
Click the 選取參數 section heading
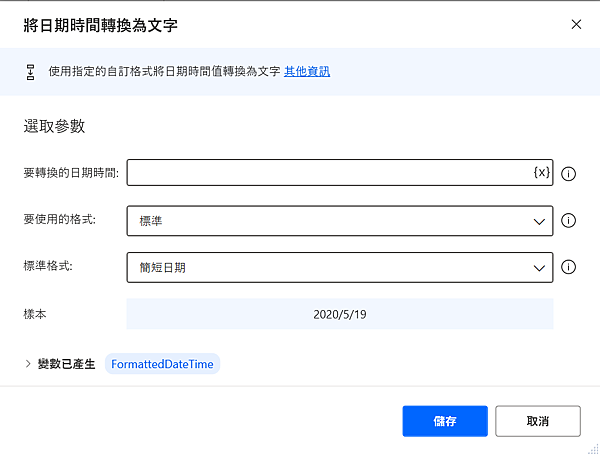pos(54,127)
